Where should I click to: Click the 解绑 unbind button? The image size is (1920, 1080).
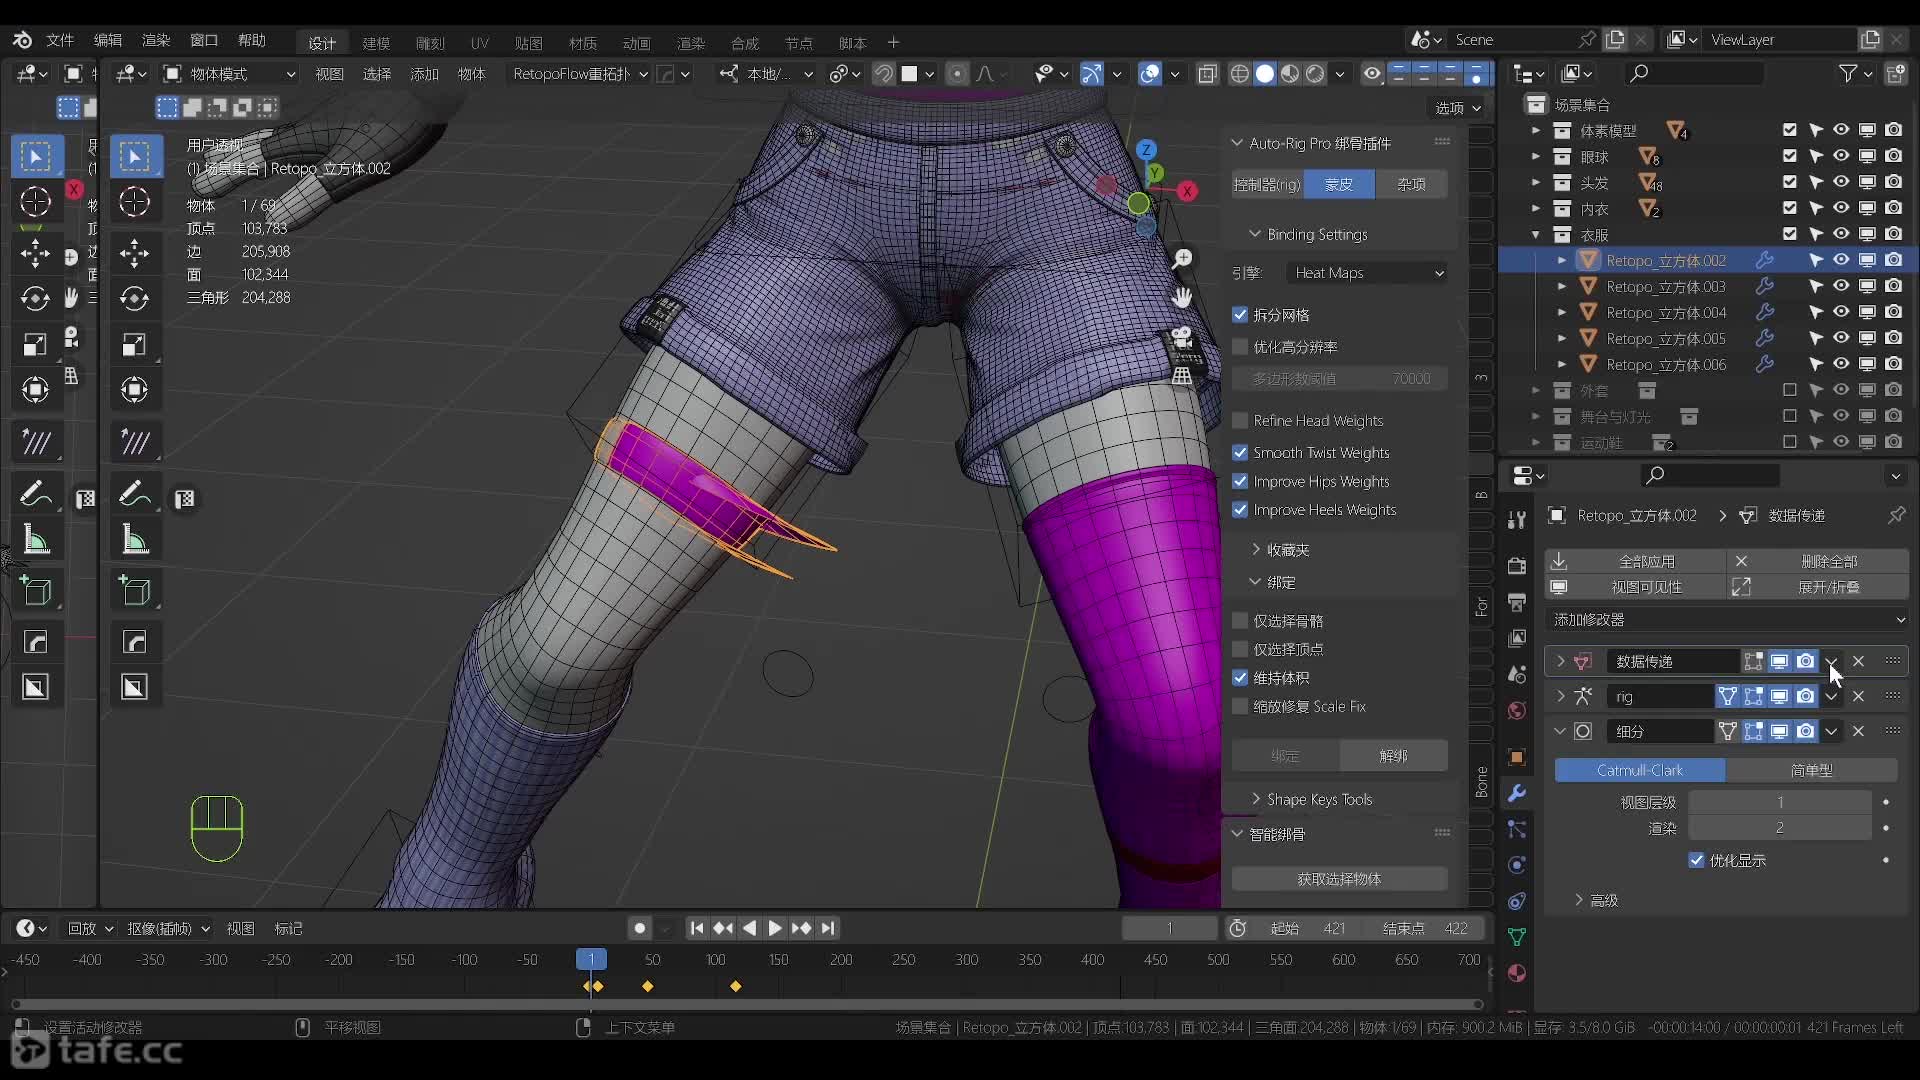(x=1393, y=756)
